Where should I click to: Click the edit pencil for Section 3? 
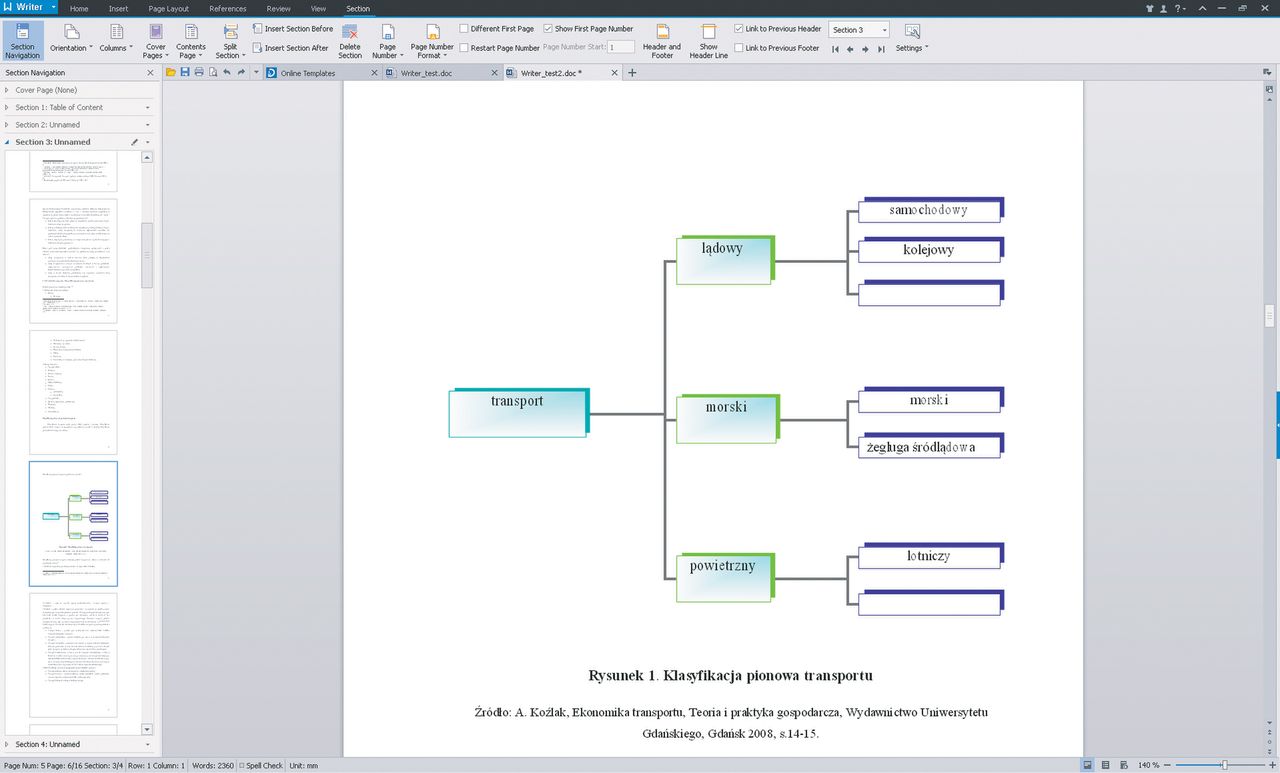pos(135,142)
